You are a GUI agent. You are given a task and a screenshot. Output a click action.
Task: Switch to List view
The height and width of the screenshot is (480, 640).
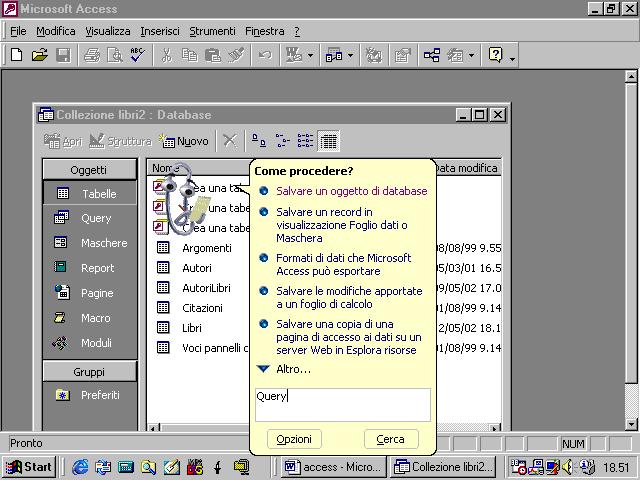coord(305,141)
